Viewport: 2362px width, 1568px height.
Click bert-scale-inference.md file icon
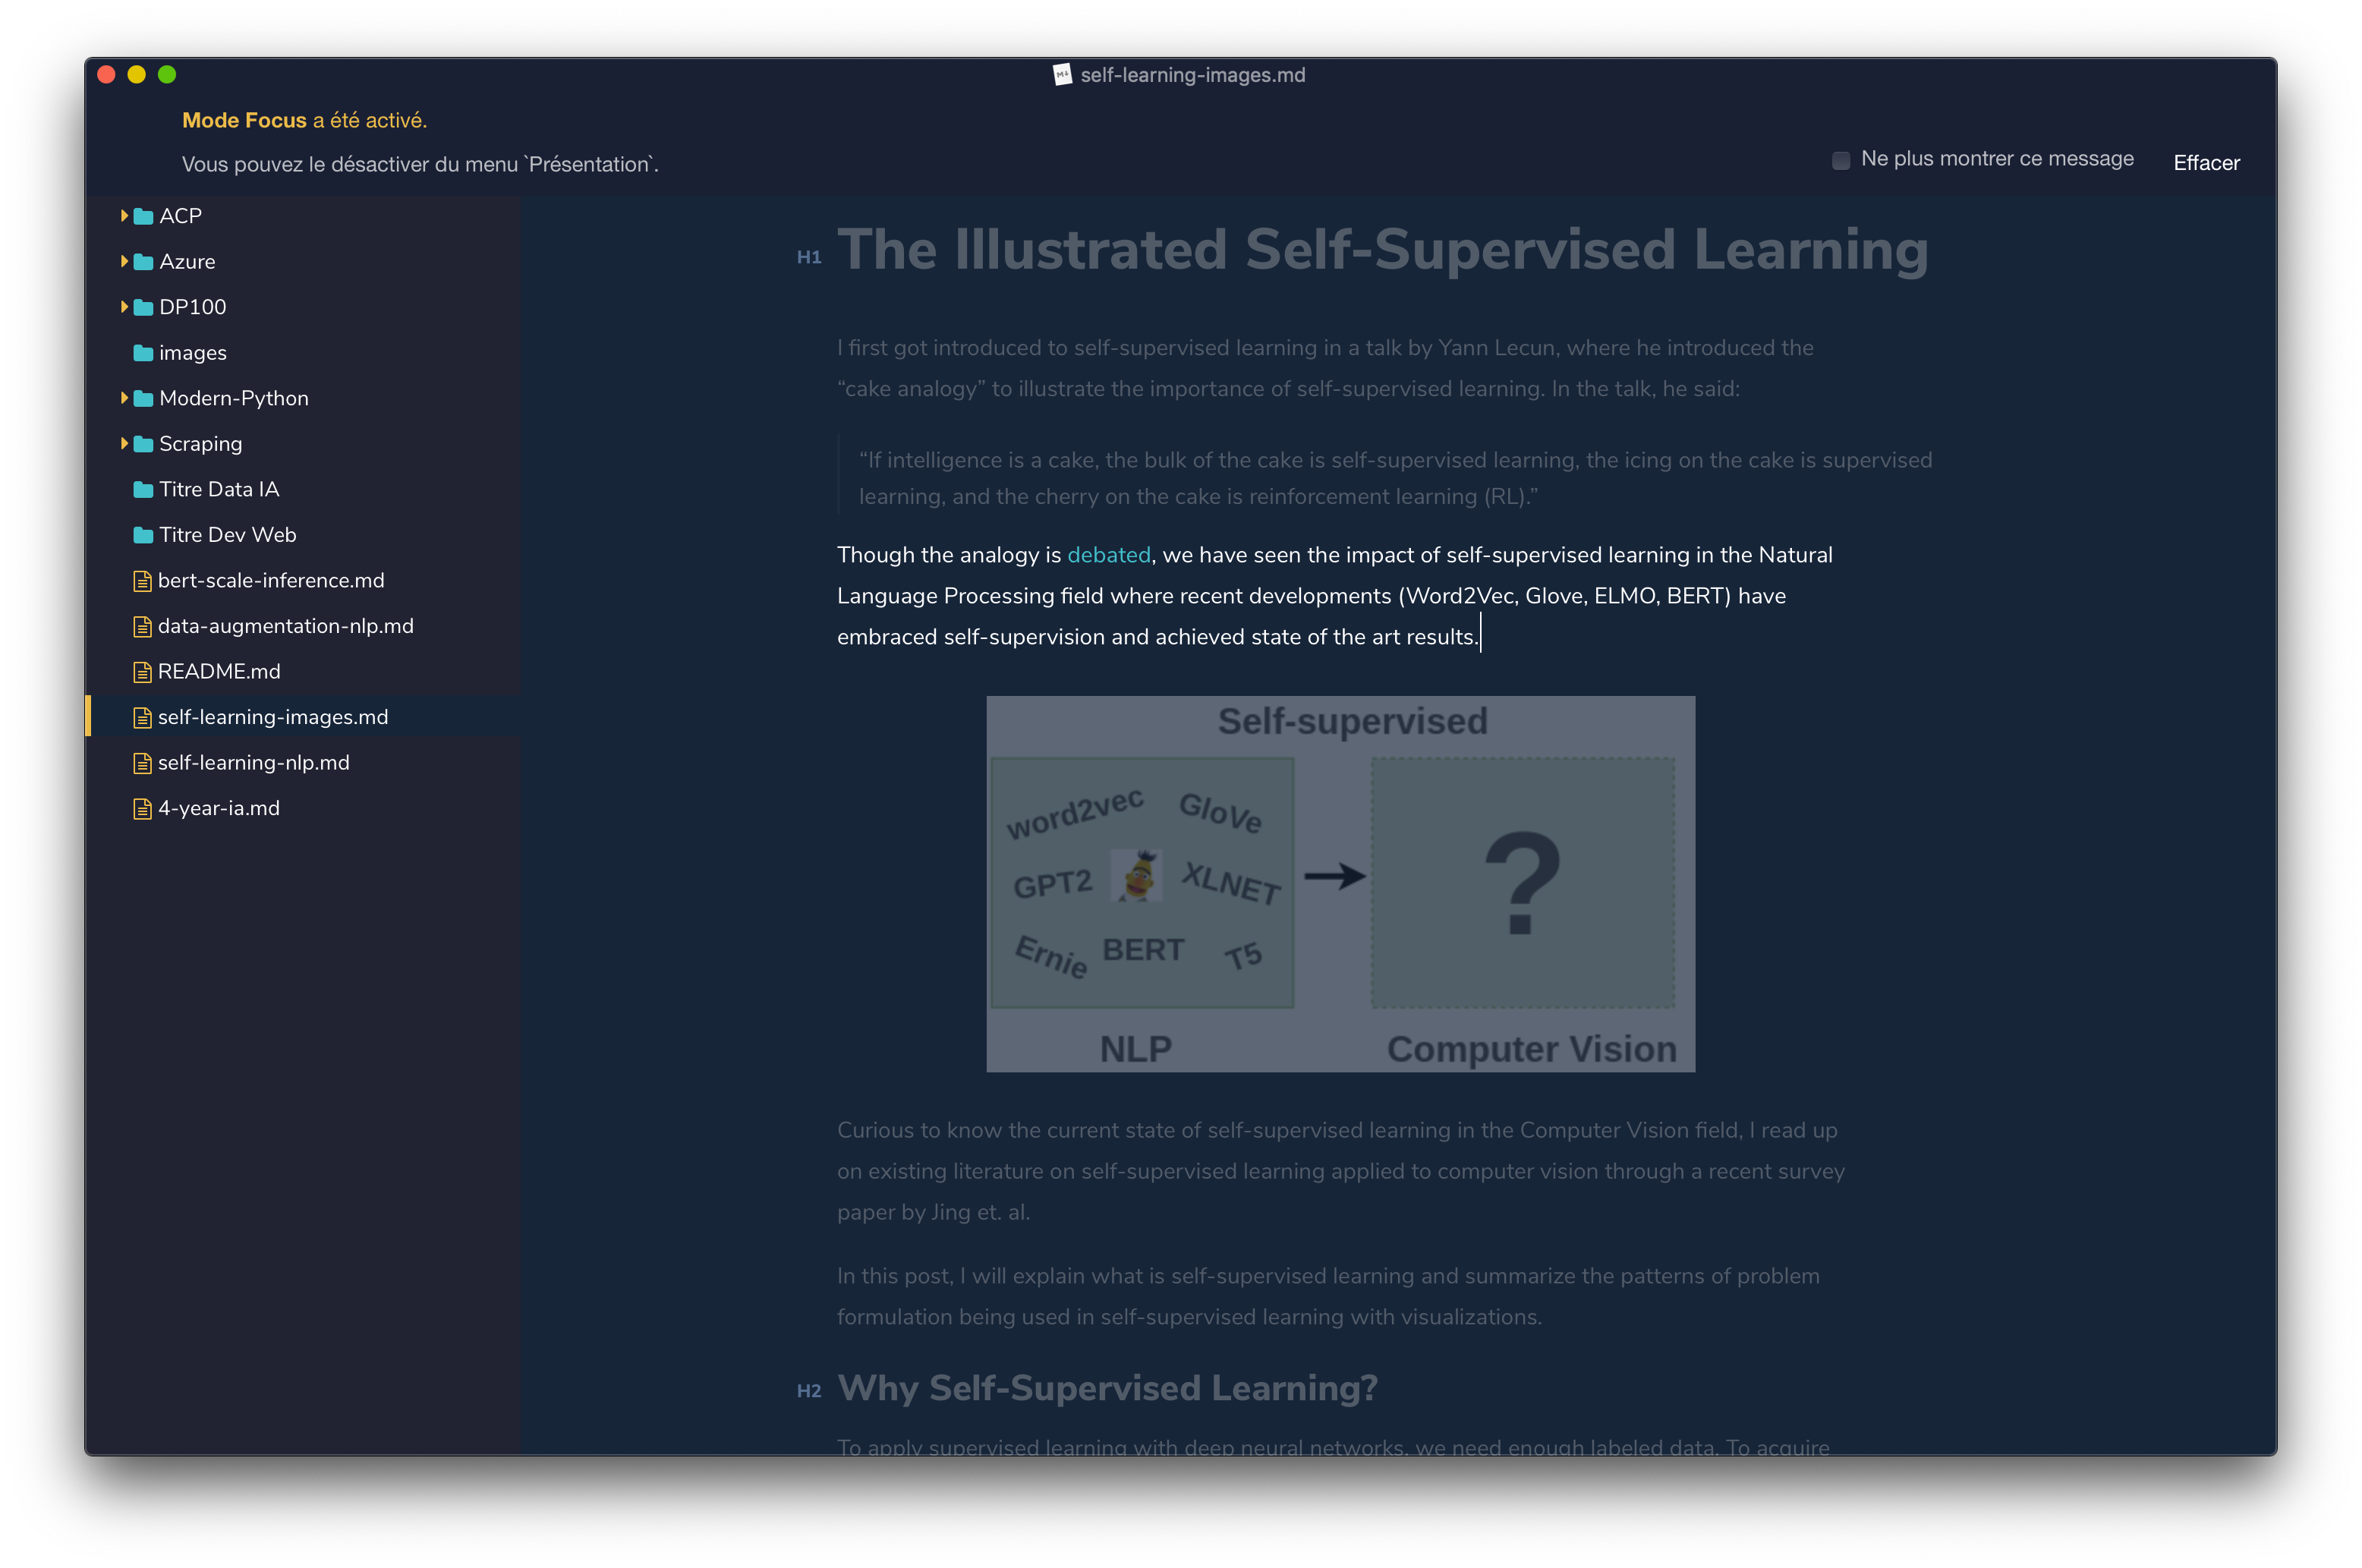(142, 581)
